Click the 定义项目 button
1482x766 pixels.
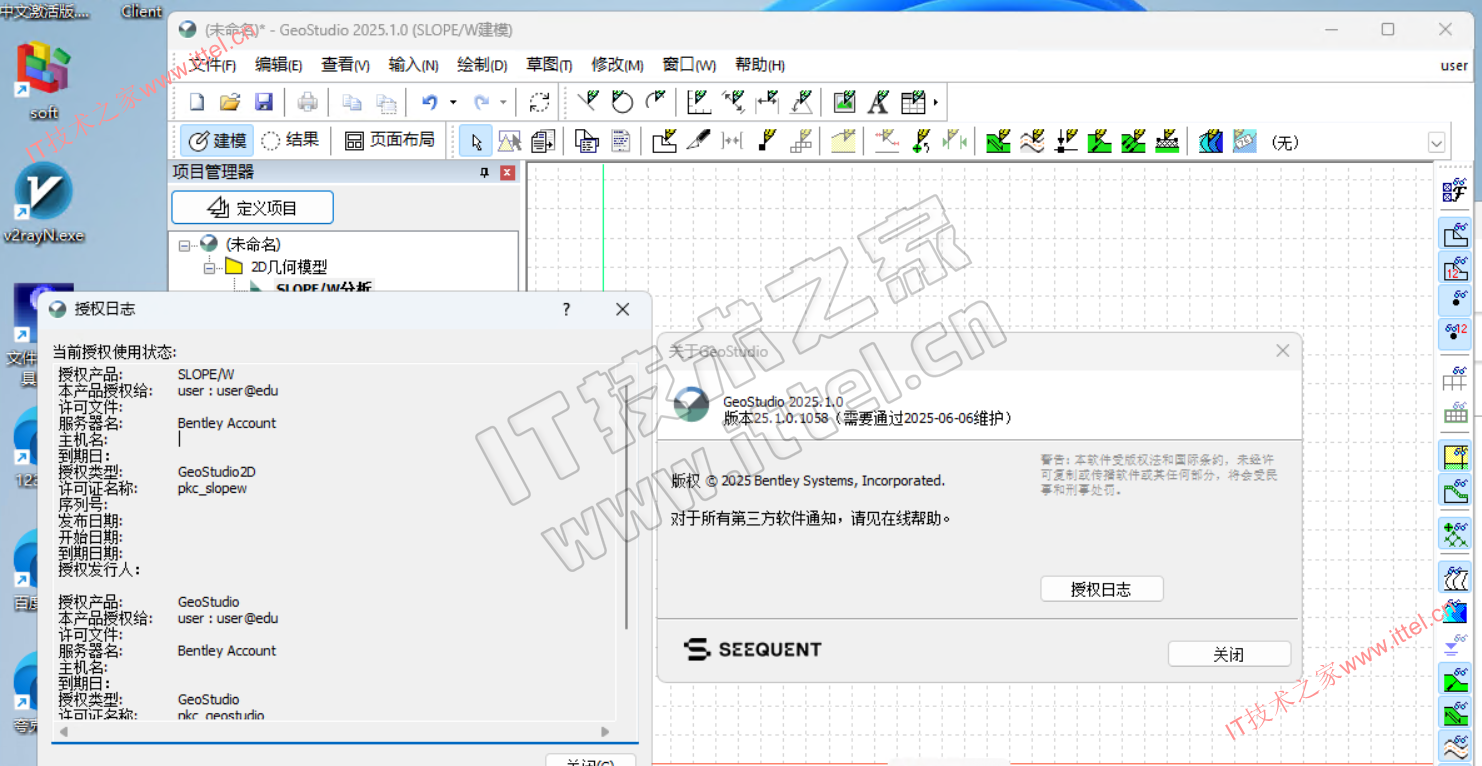[252, 208]
